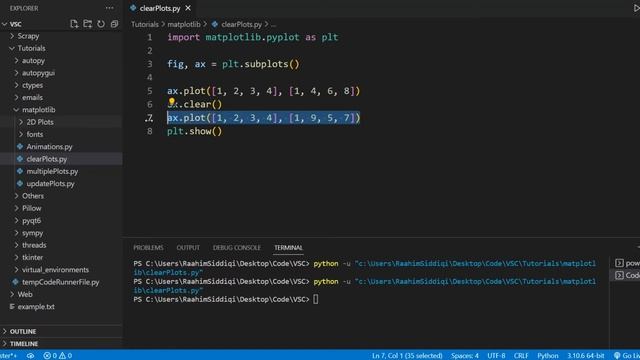640x360 pixels.
Task: Click the Tutorials breadcrumb
Action: tap(144, 24)
